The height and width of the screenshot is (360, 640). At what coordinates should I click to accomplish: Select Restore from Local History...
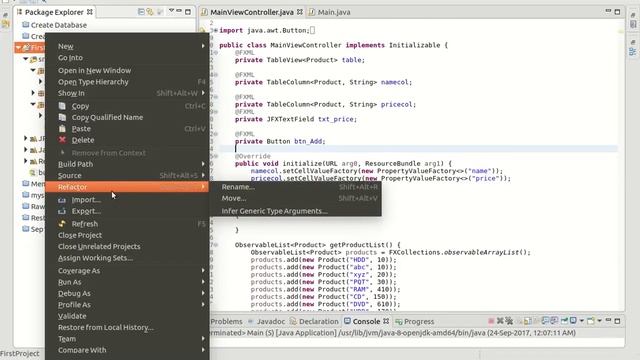[127, 327]
